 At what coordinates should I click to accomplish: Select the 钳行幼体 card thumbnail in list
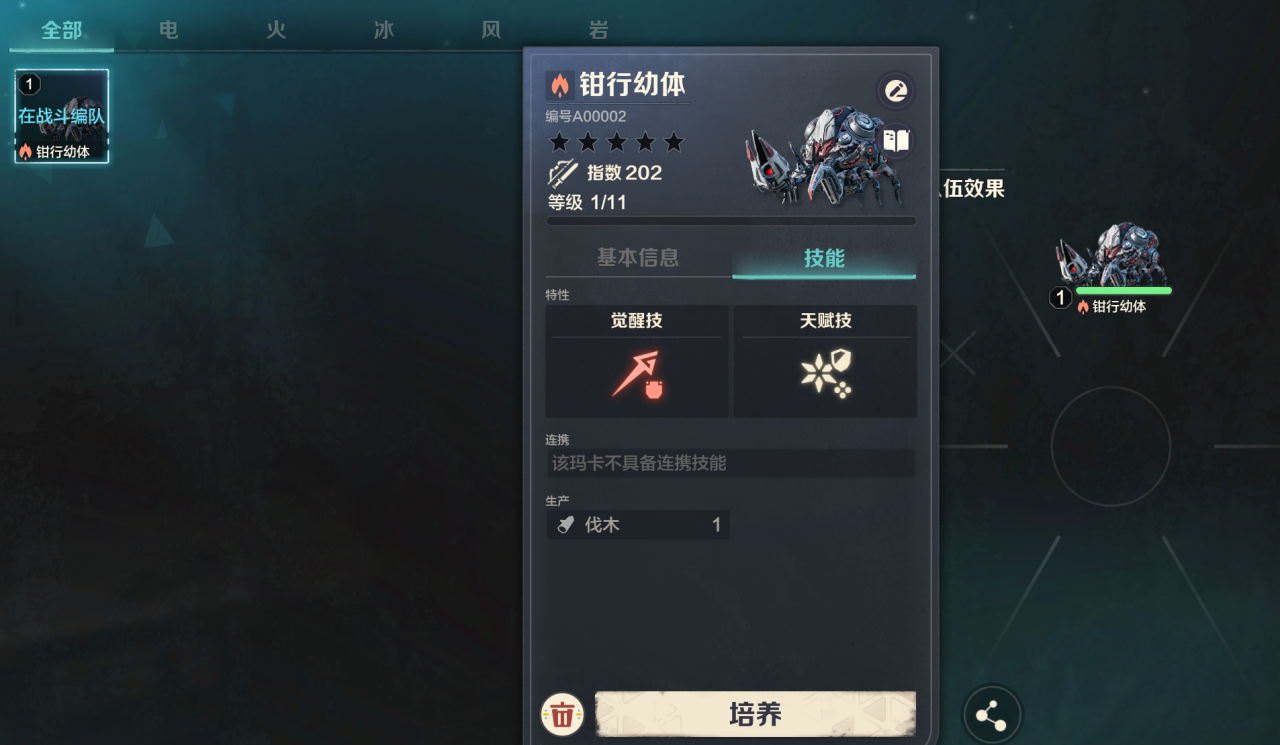[x=62, y=116]
